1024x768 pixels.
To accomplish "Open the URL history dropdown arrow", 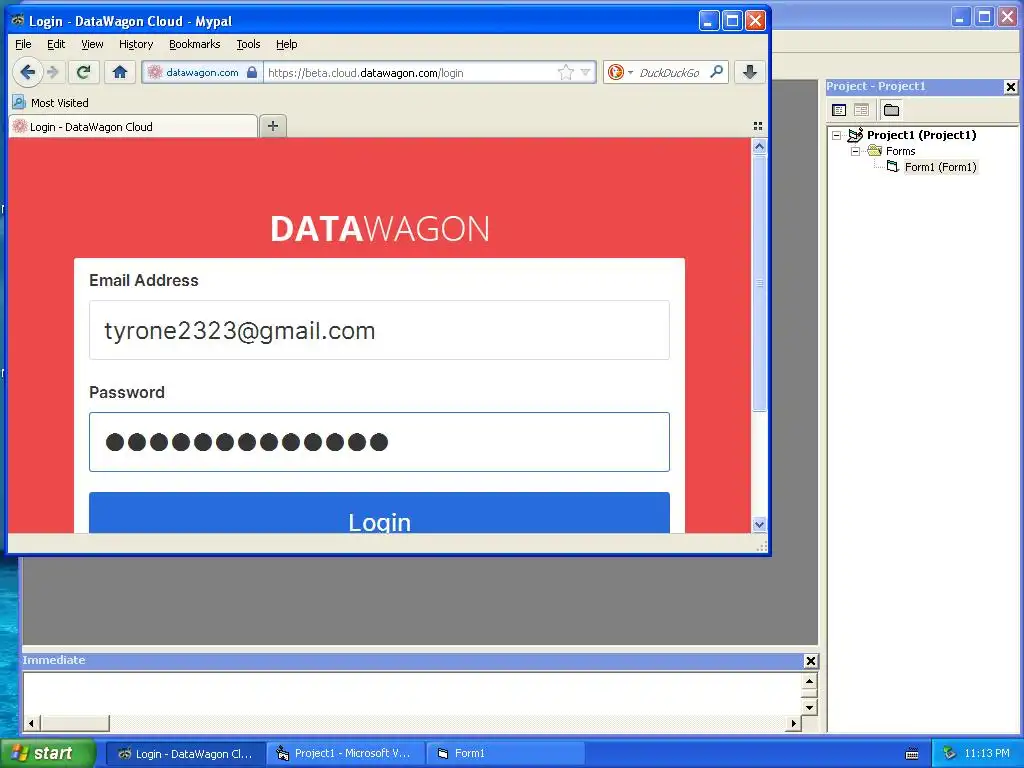I will (585, 72).
